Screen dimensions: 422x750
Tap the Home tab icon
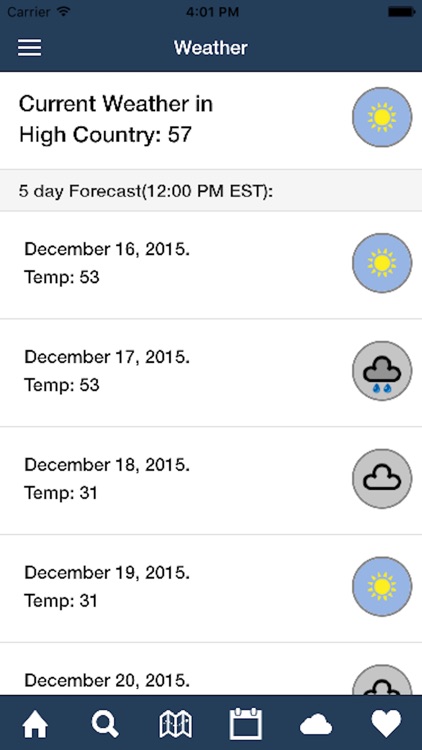point(35,723)
